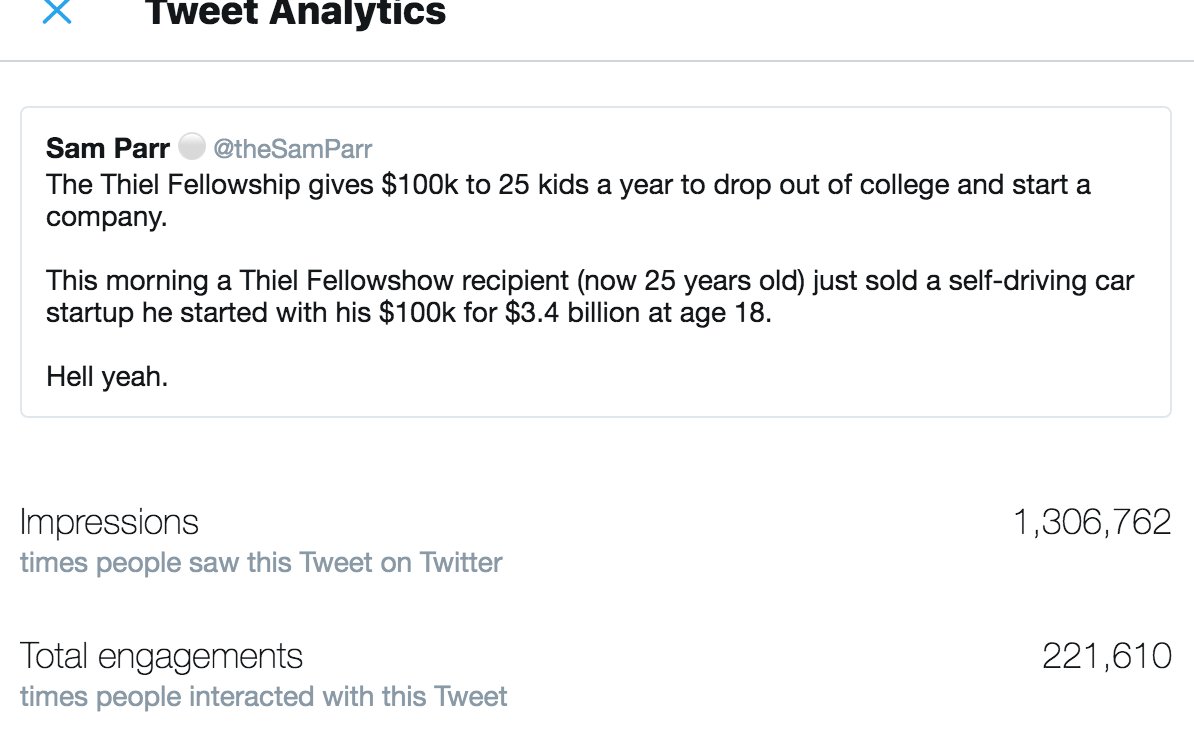Select the Impressions label
The height and width of the screenshot is (744, 1194).
click(x=109, y=522)
